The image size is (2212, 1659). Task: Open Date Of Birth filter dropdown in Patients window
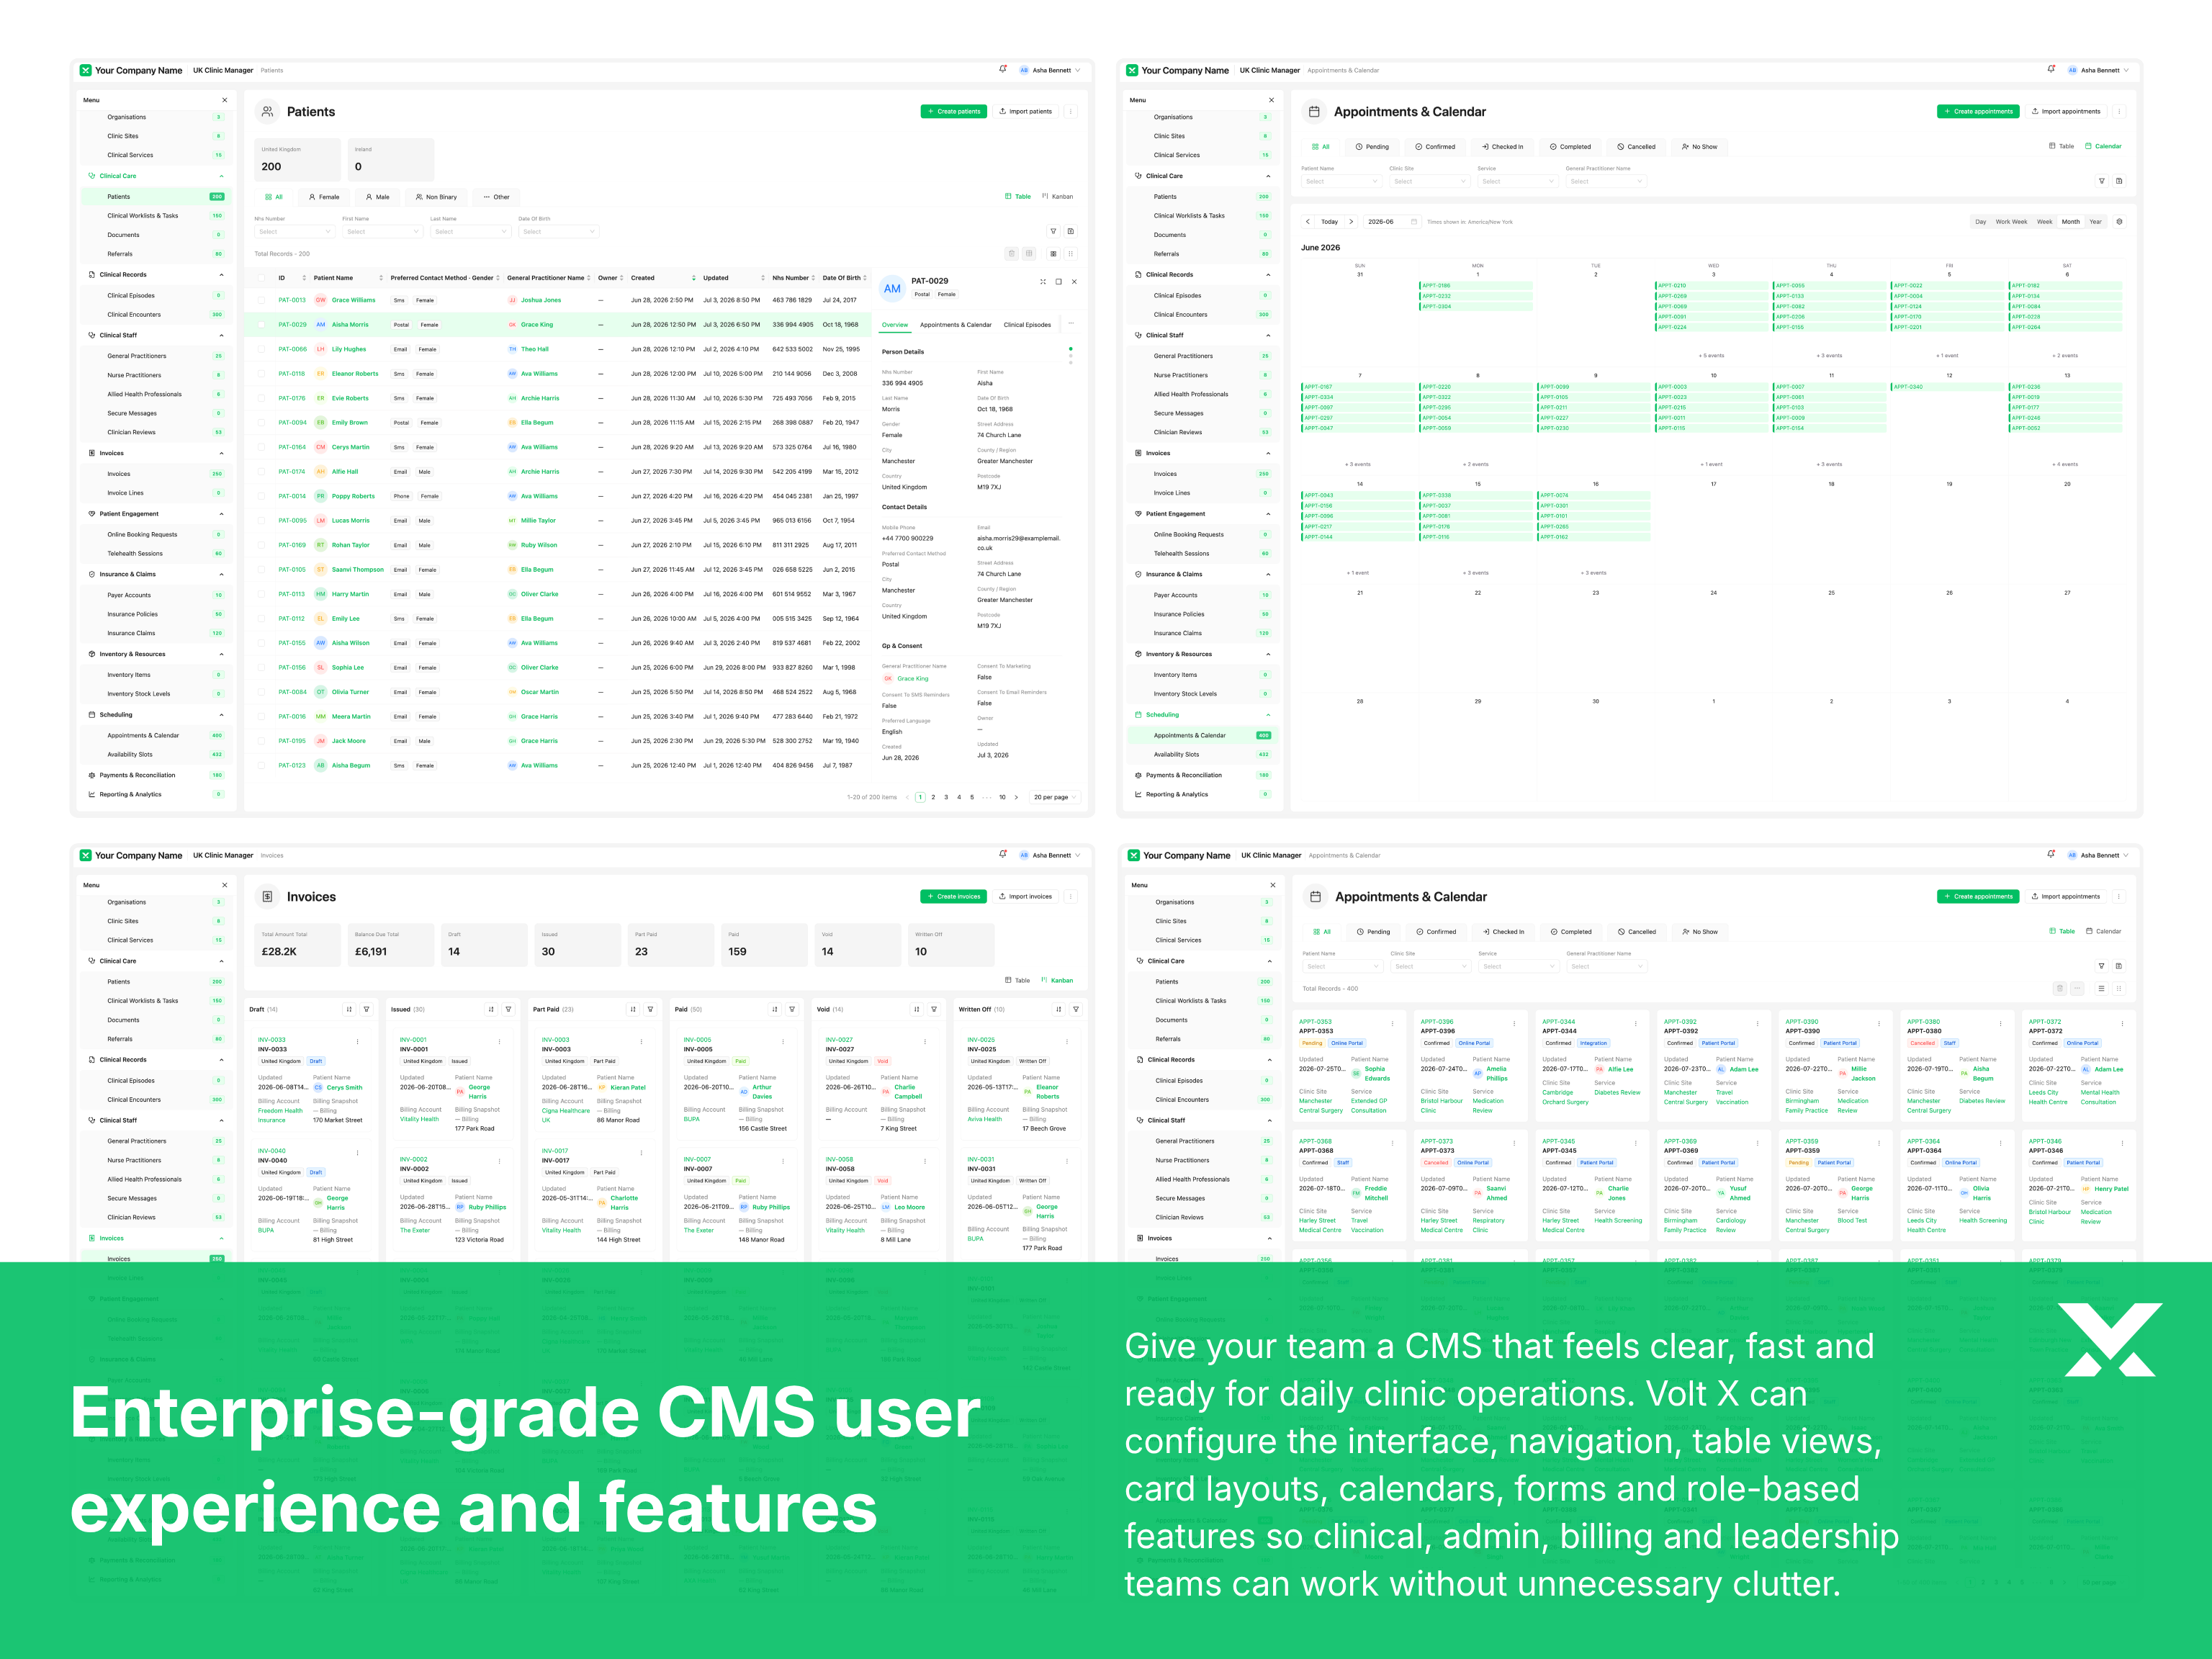559,232
